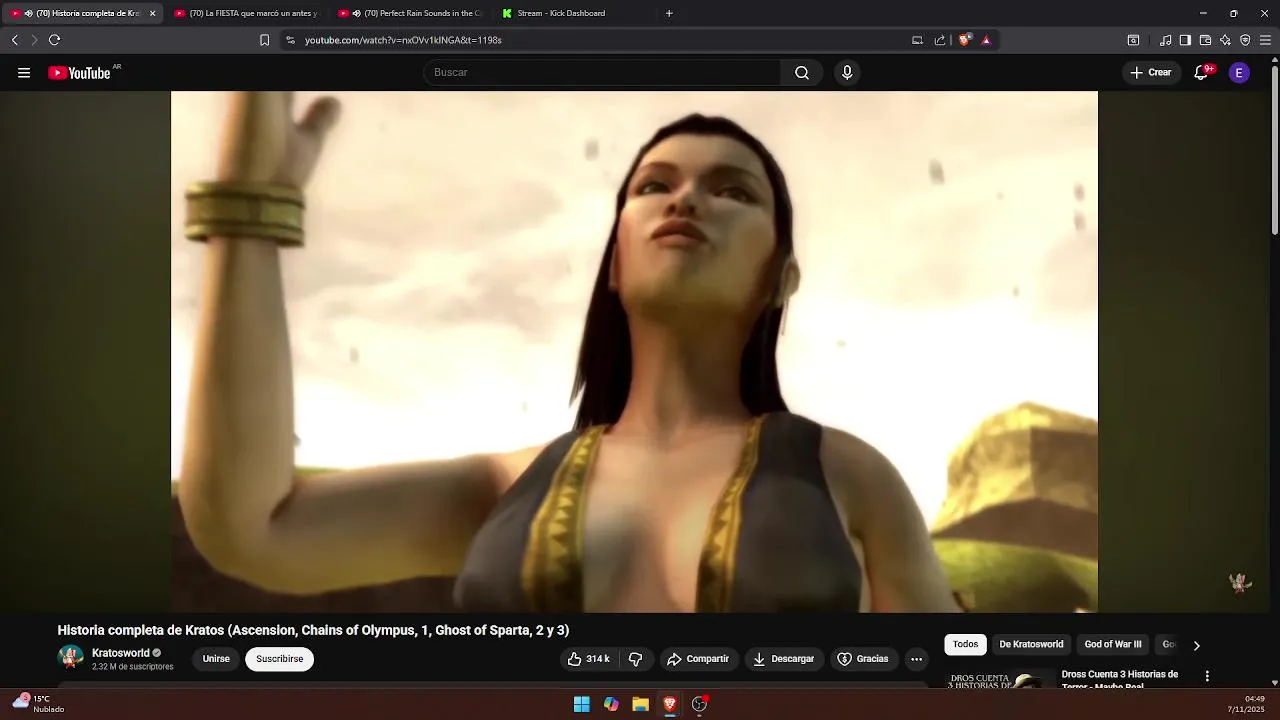Click the page vertical scrollbar

click(1275, 150)
